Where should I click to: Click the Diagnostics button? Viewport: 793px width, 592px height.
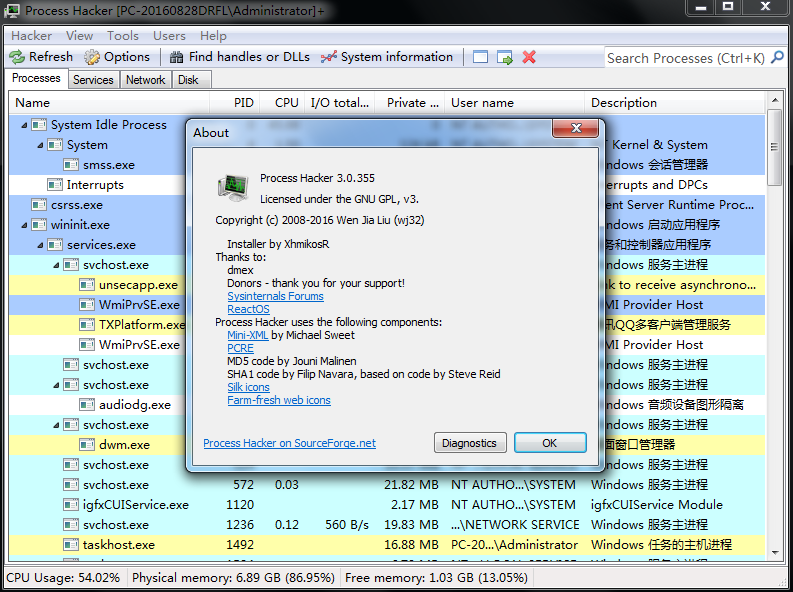(469, 443)
